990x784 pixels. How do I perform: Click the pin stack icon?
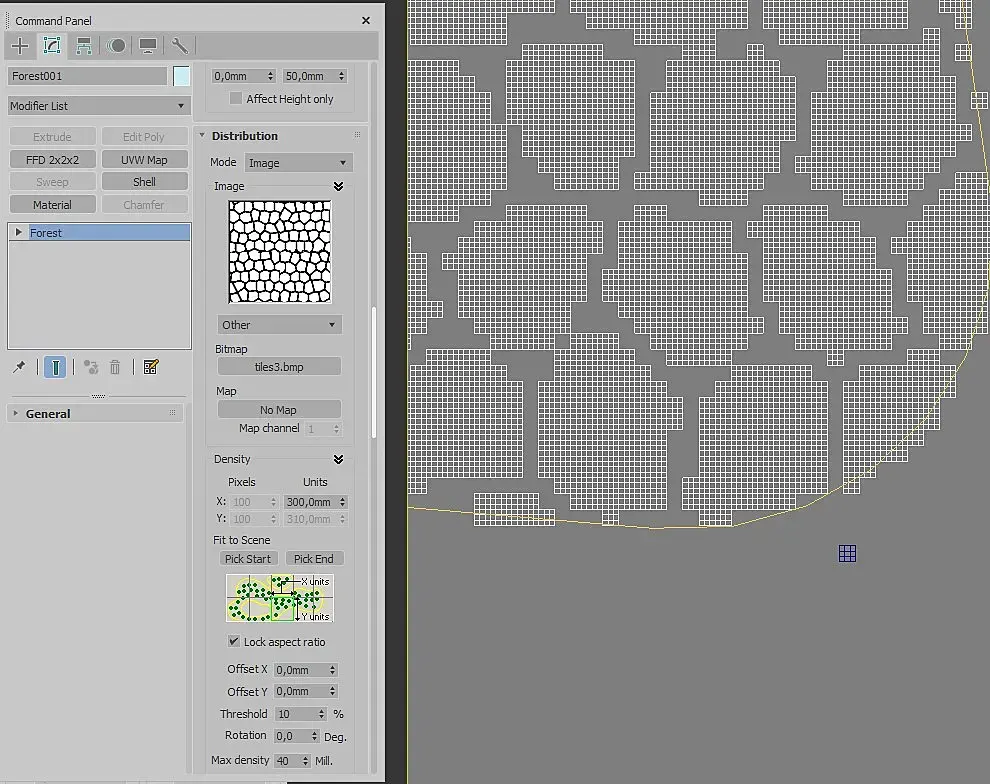(20, 367)
